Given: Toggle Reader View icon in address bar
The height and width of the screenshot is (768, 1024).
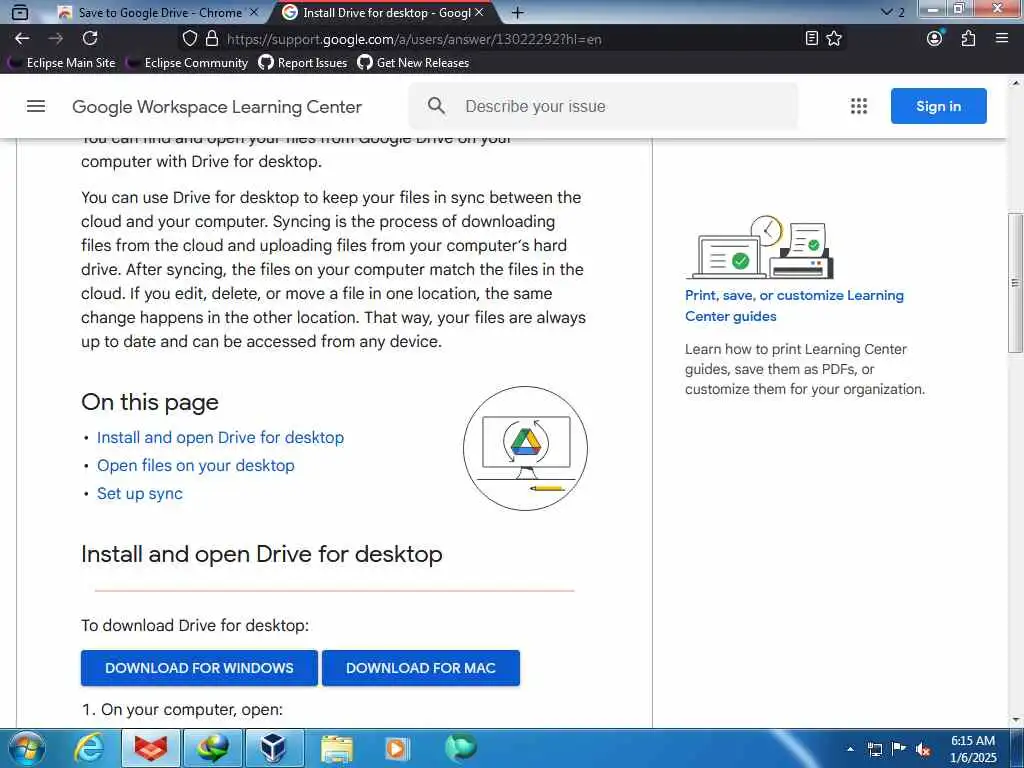Looking at the screenshot, I should tap(812, 39).
